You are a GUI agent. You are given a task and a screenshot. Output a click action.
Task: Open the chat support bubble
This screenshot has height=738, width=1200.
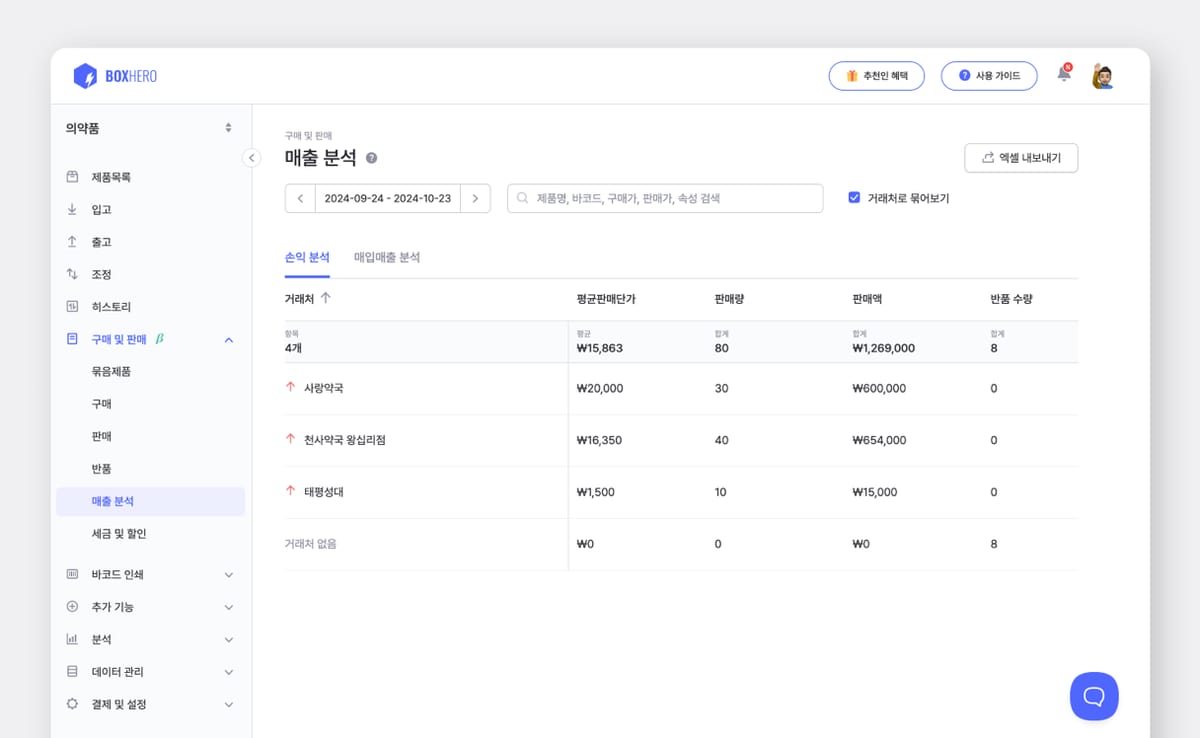(1094, 696)
